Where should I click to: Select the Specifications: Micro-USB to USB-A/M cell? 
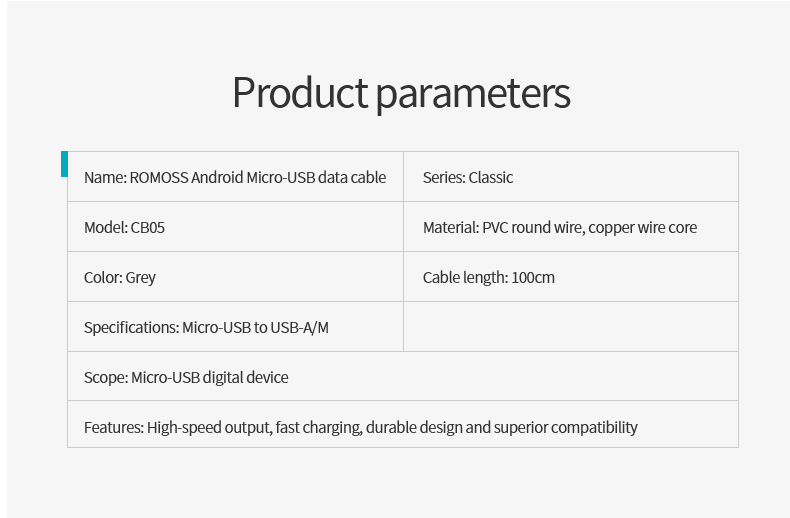tap(235, 327)
